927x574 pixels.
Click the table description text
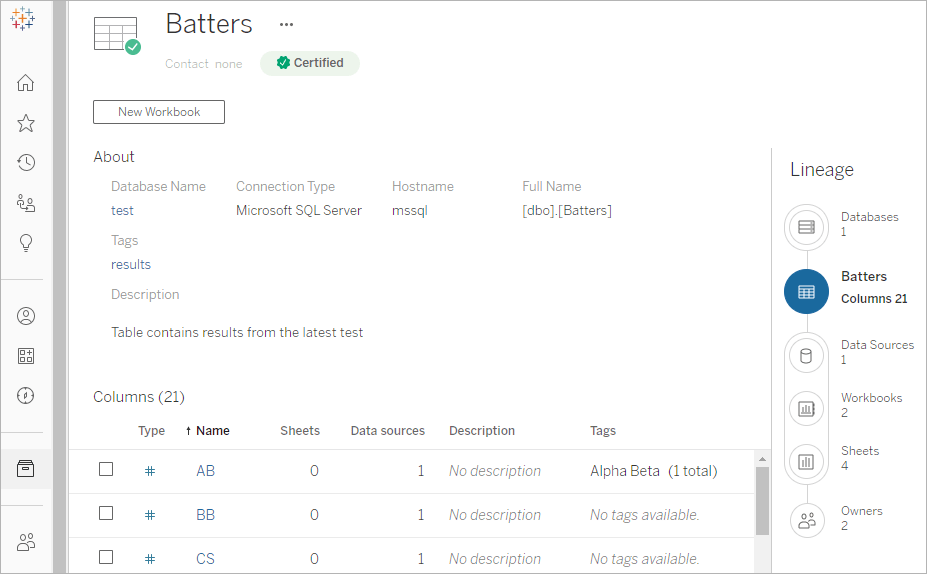(237, 332)
